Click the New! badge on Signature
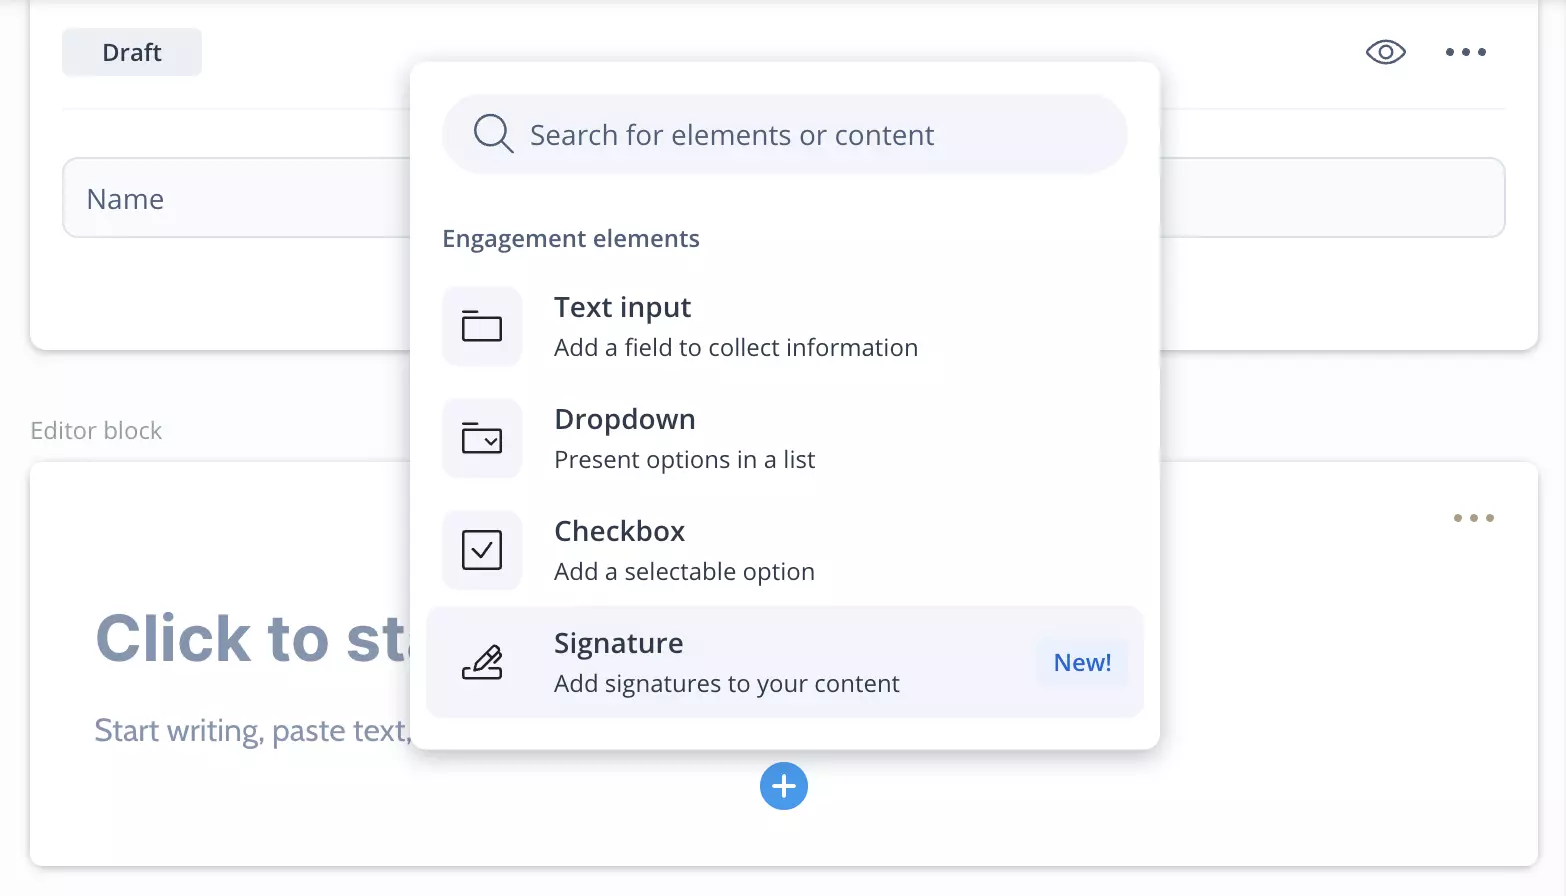The height and width of the screenshot is (896, 1566). (1083, 662)
